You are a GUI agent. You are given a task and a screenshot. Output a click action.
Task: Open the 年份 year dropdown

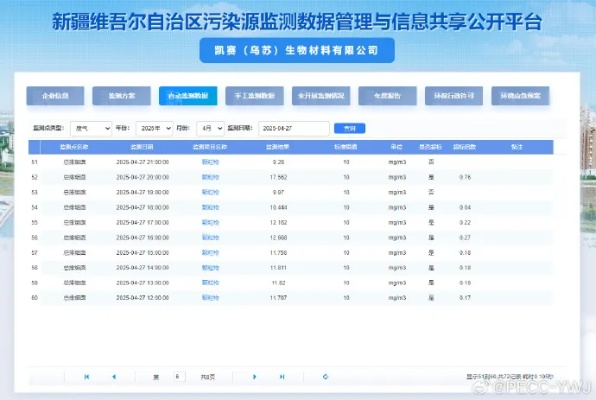154,129
